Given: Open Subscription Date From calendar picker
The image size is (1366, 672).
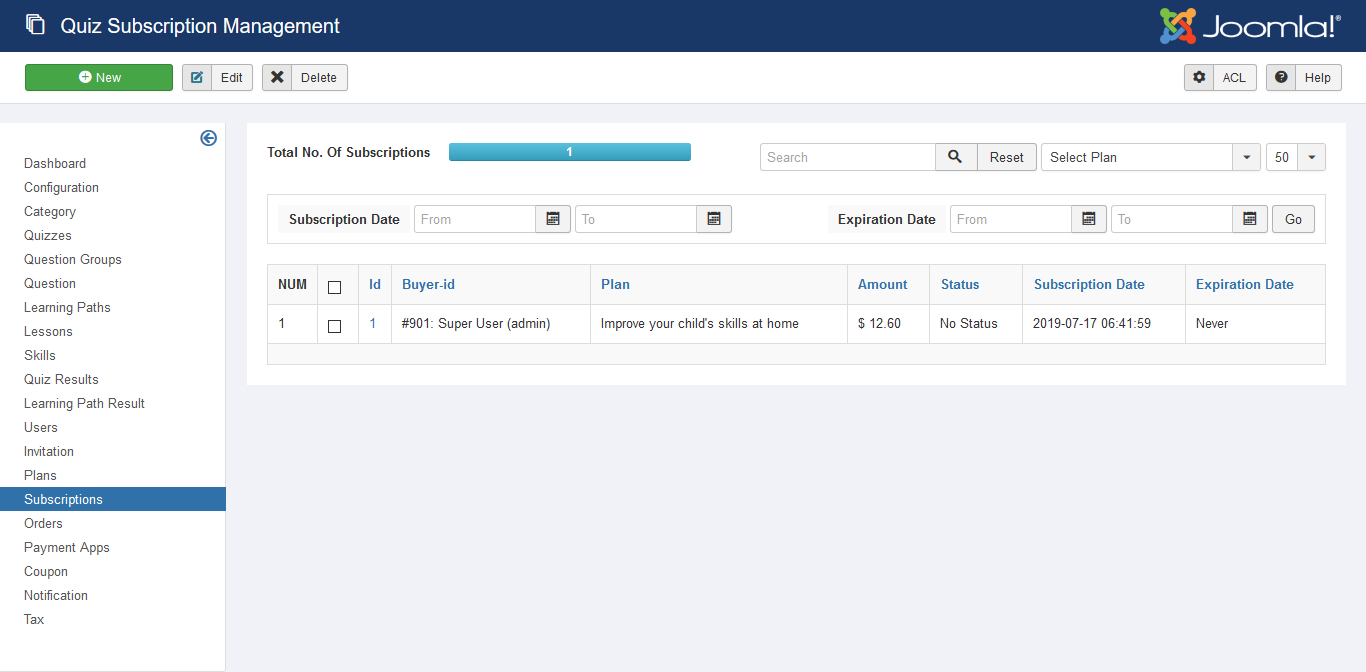Looking at the screenshot, I should click(553, 219).
